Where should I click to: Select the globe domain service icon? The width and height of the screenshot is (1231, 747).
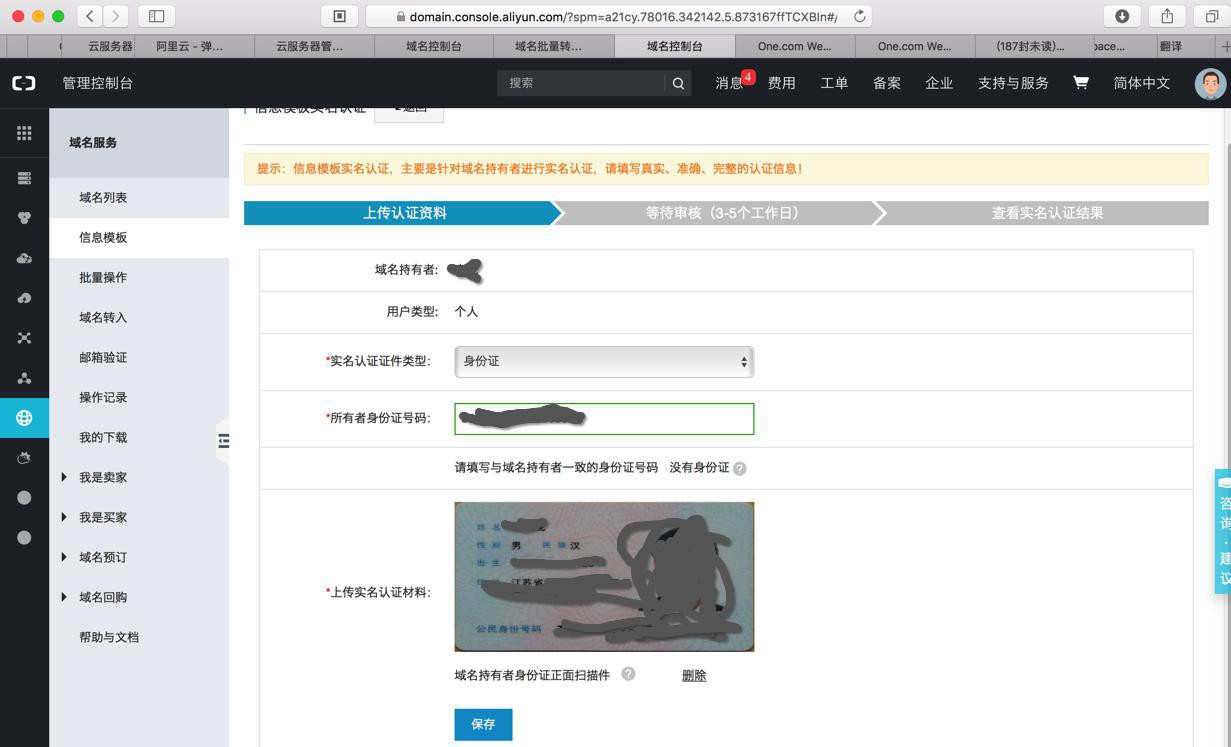[24, 418]
